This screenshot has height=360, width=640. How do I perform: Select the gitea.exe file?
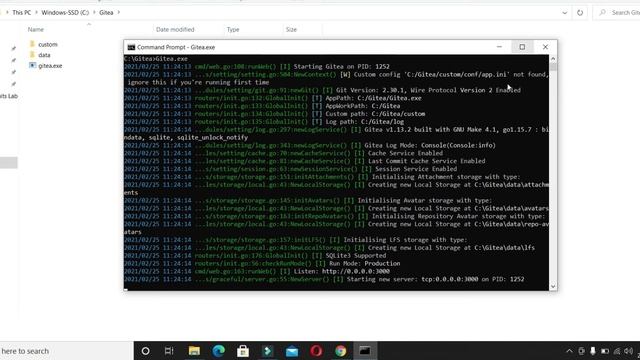tap(50, 65)
